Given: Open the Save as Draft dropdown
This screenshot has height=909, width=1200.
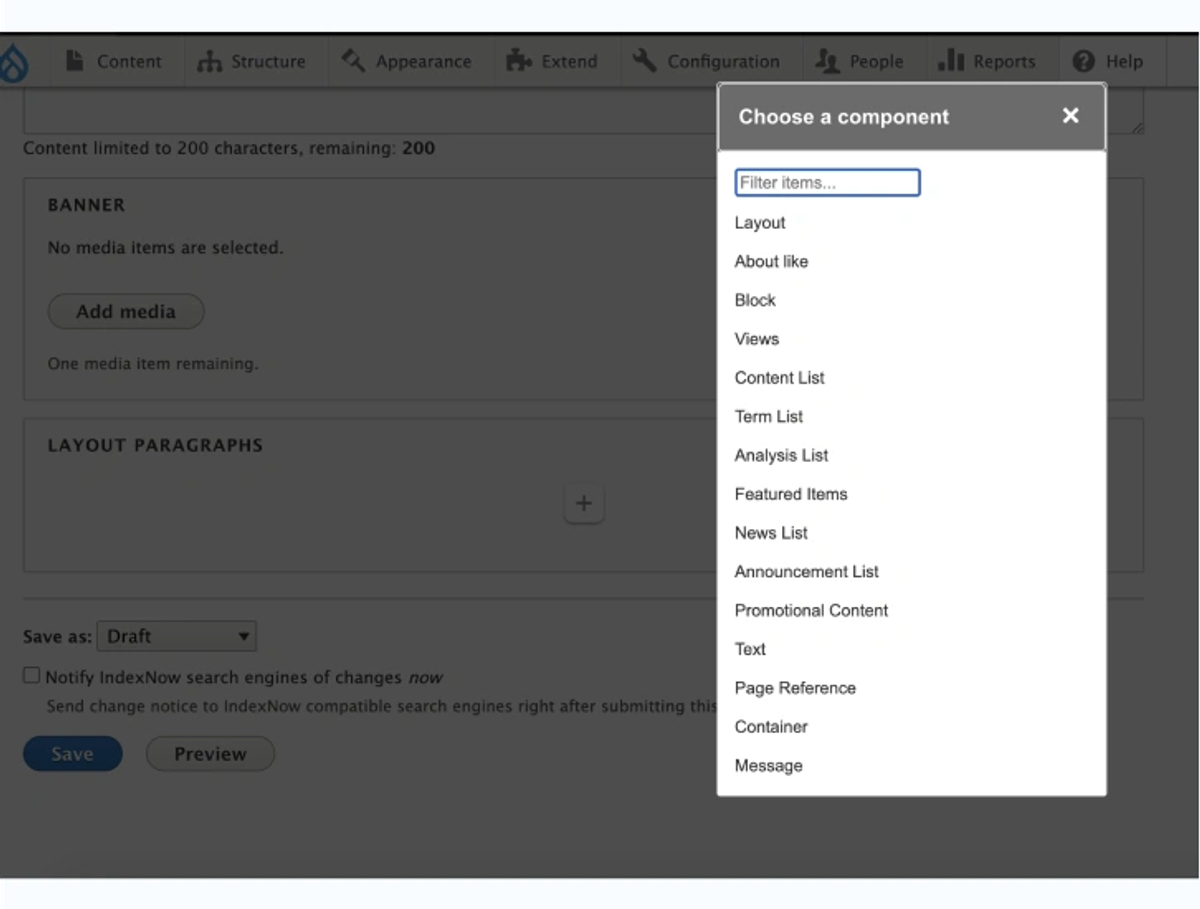Looking at the screenshot, I should coord(177,636).
